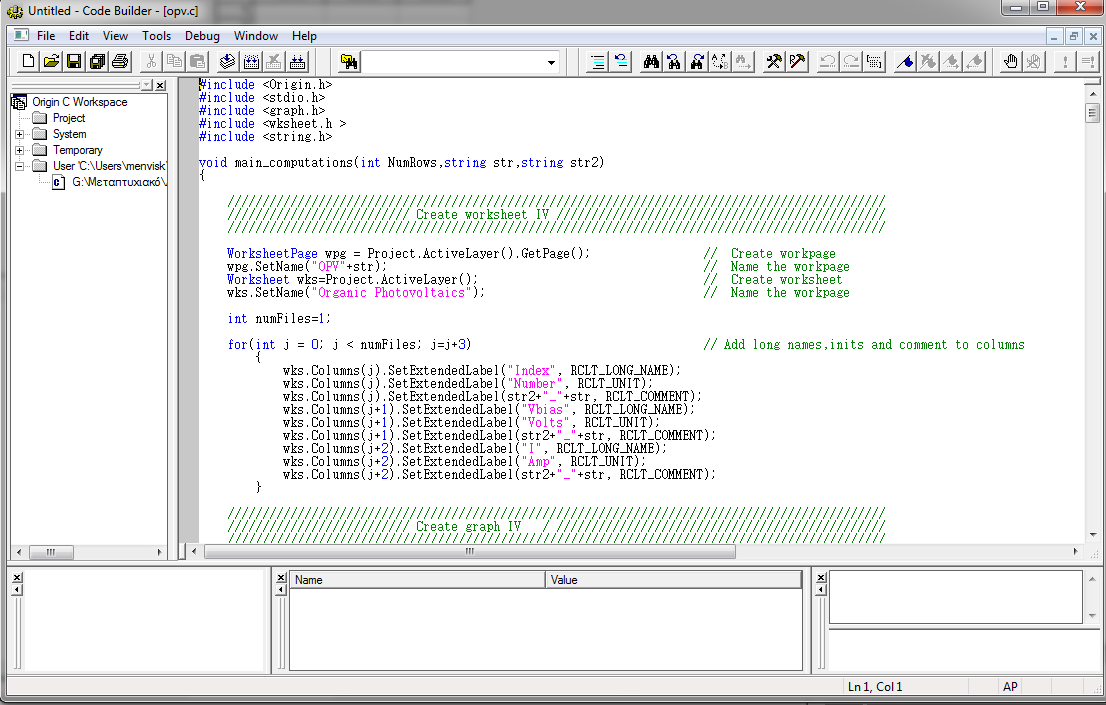The height and width of the screenshot is (705, 1106).
Task: Close the workspace tree panel
Action: (x=161, y=85)
